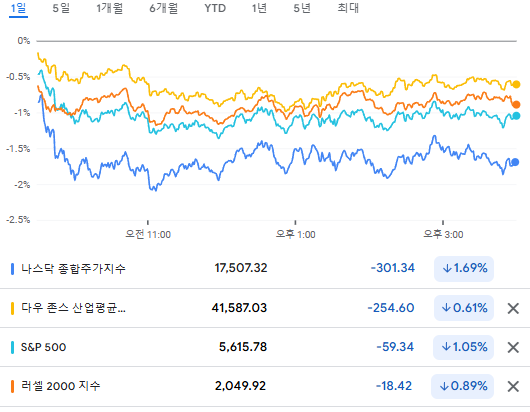Viewport: 530px width, 412px height.
Task: Show the 최대 time range
Action: (x=348, y=8)
